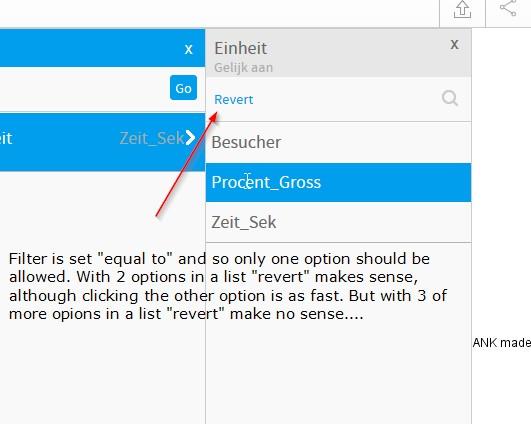Viewport: 531px width, 424px height.
Task: Click empty row area right of Besucher
Action: 376,142
